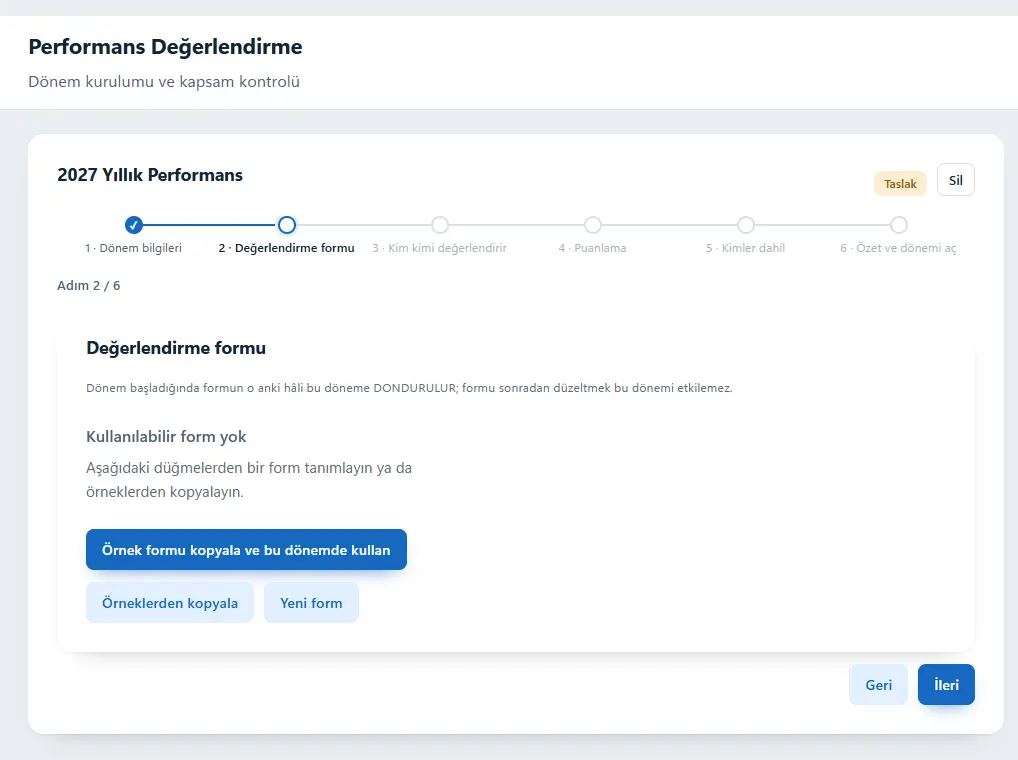Open the "3 · Kim kimi değerlendirir" step label
Screen dimensions: 1018x760
coord(440,248)
